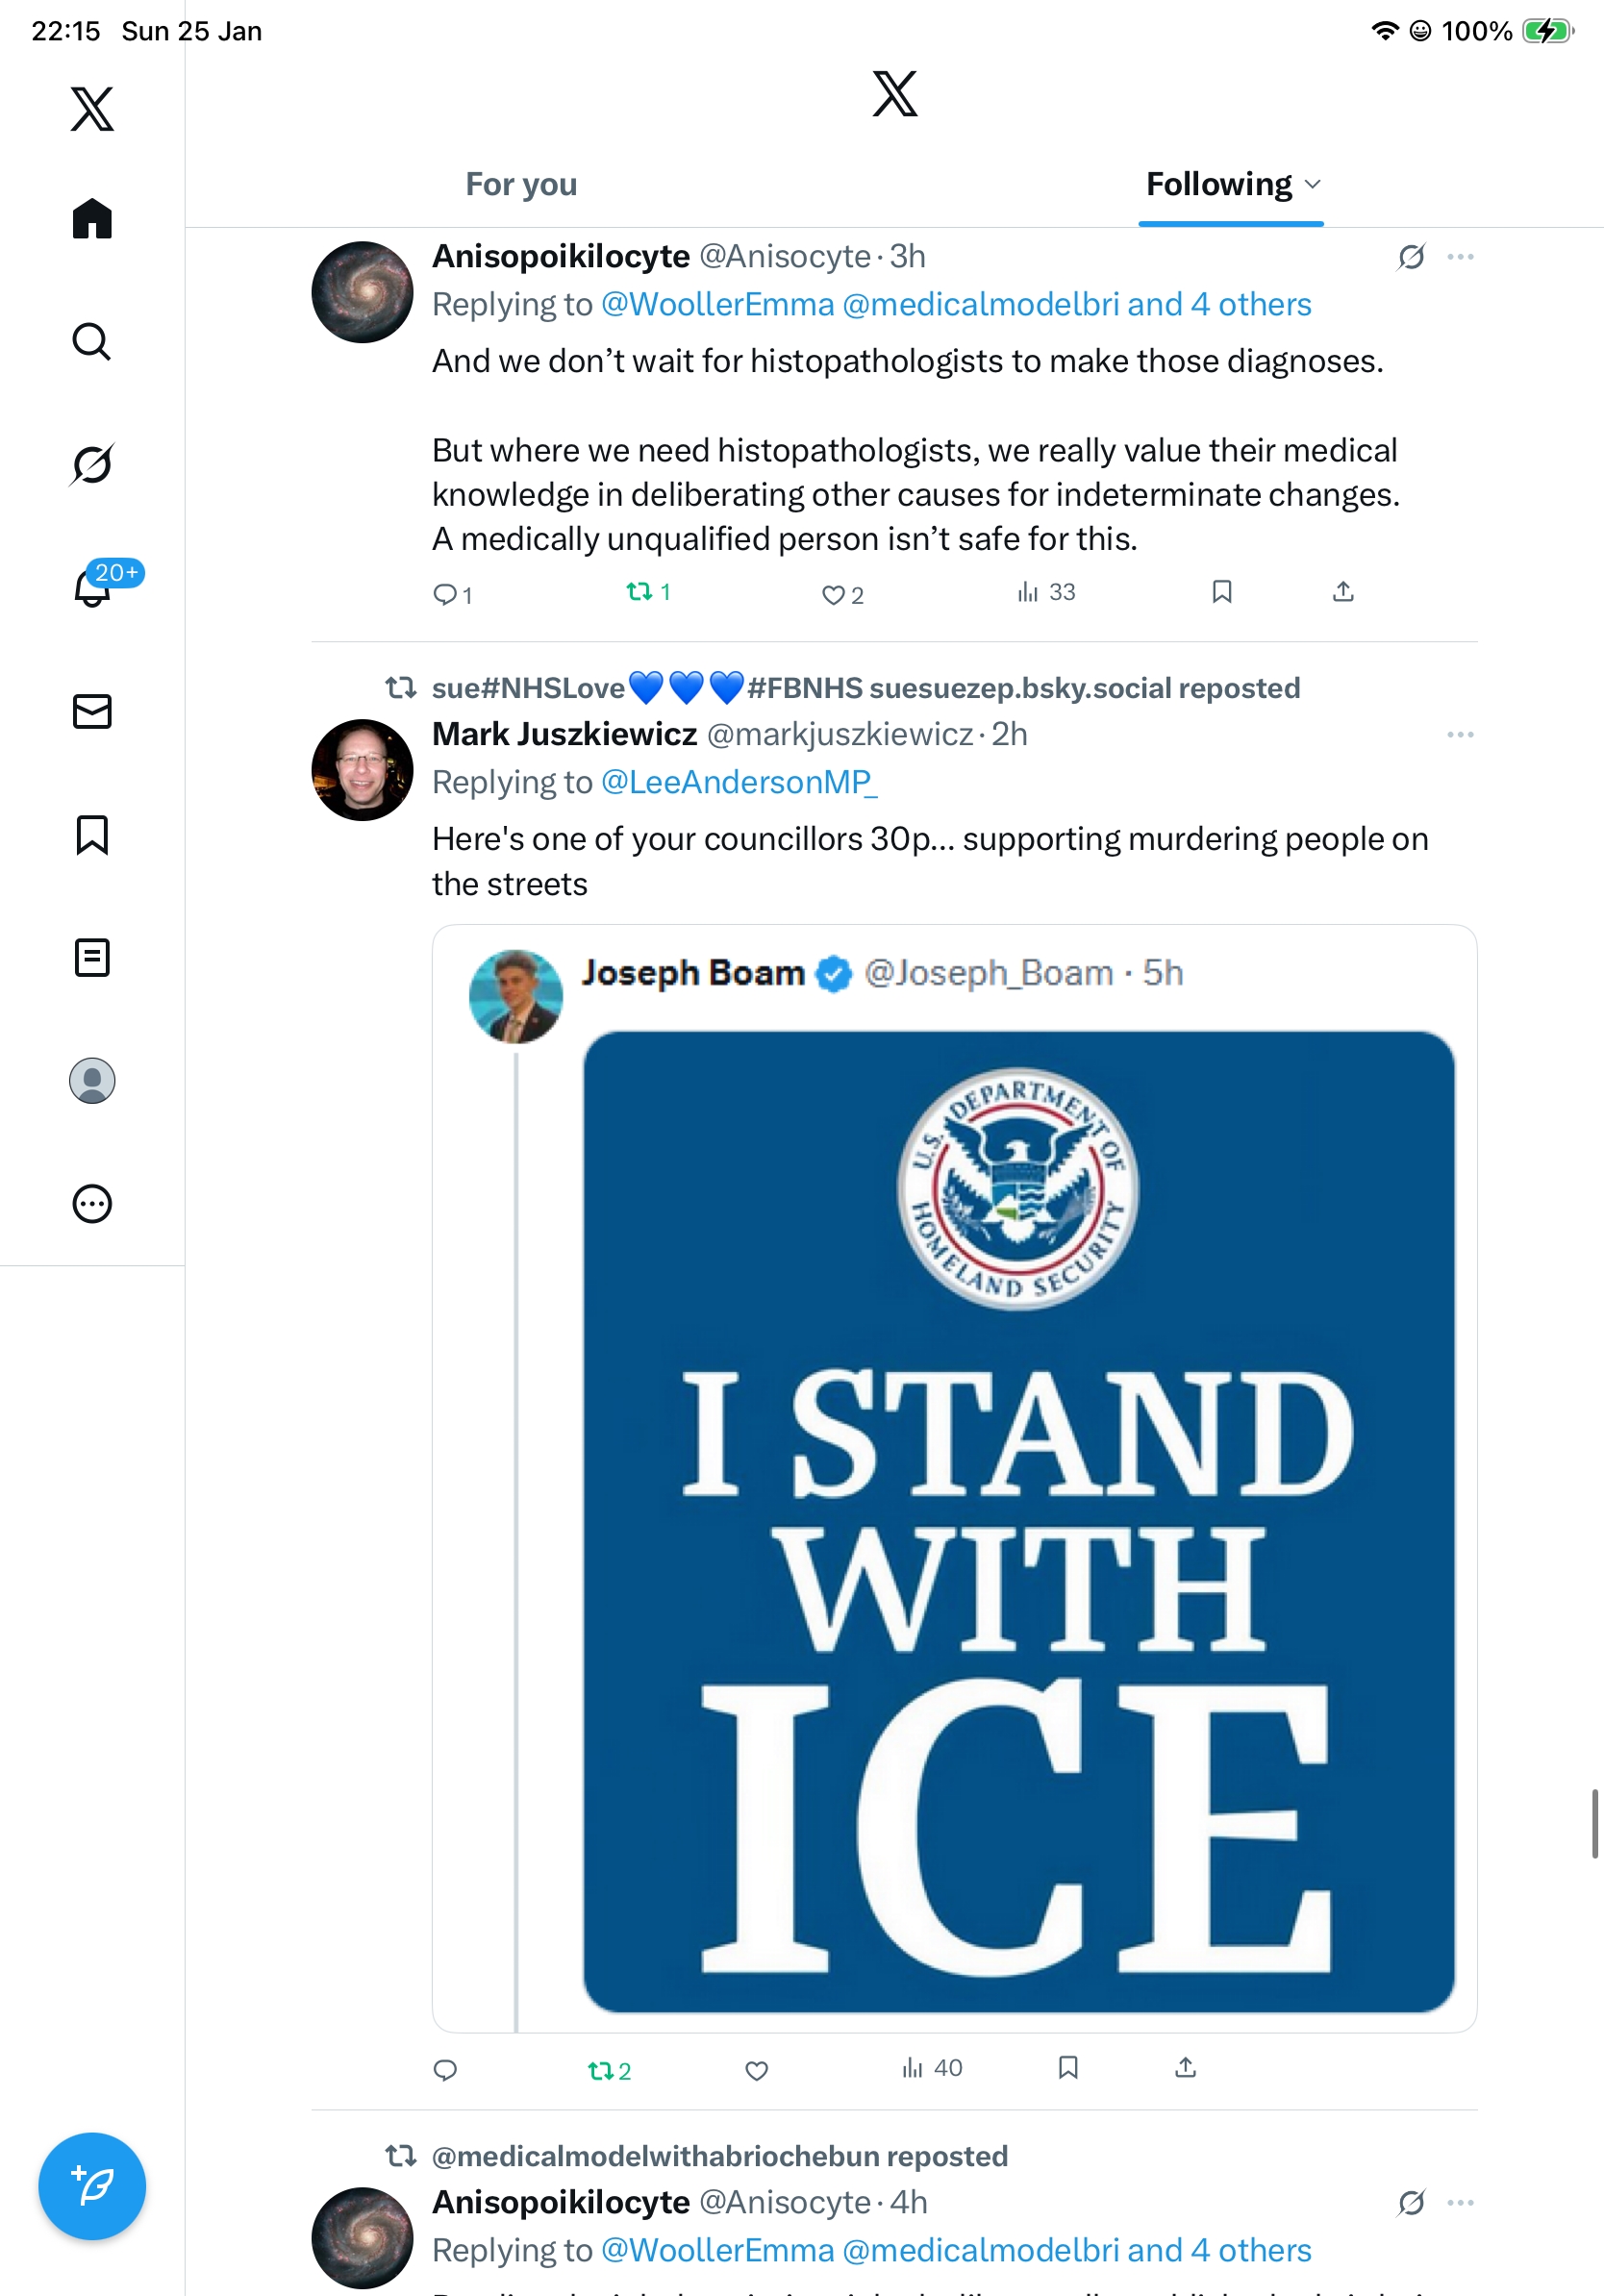Switch to the For you tab
The image size is (1604, 2296).
pos(521,184)
